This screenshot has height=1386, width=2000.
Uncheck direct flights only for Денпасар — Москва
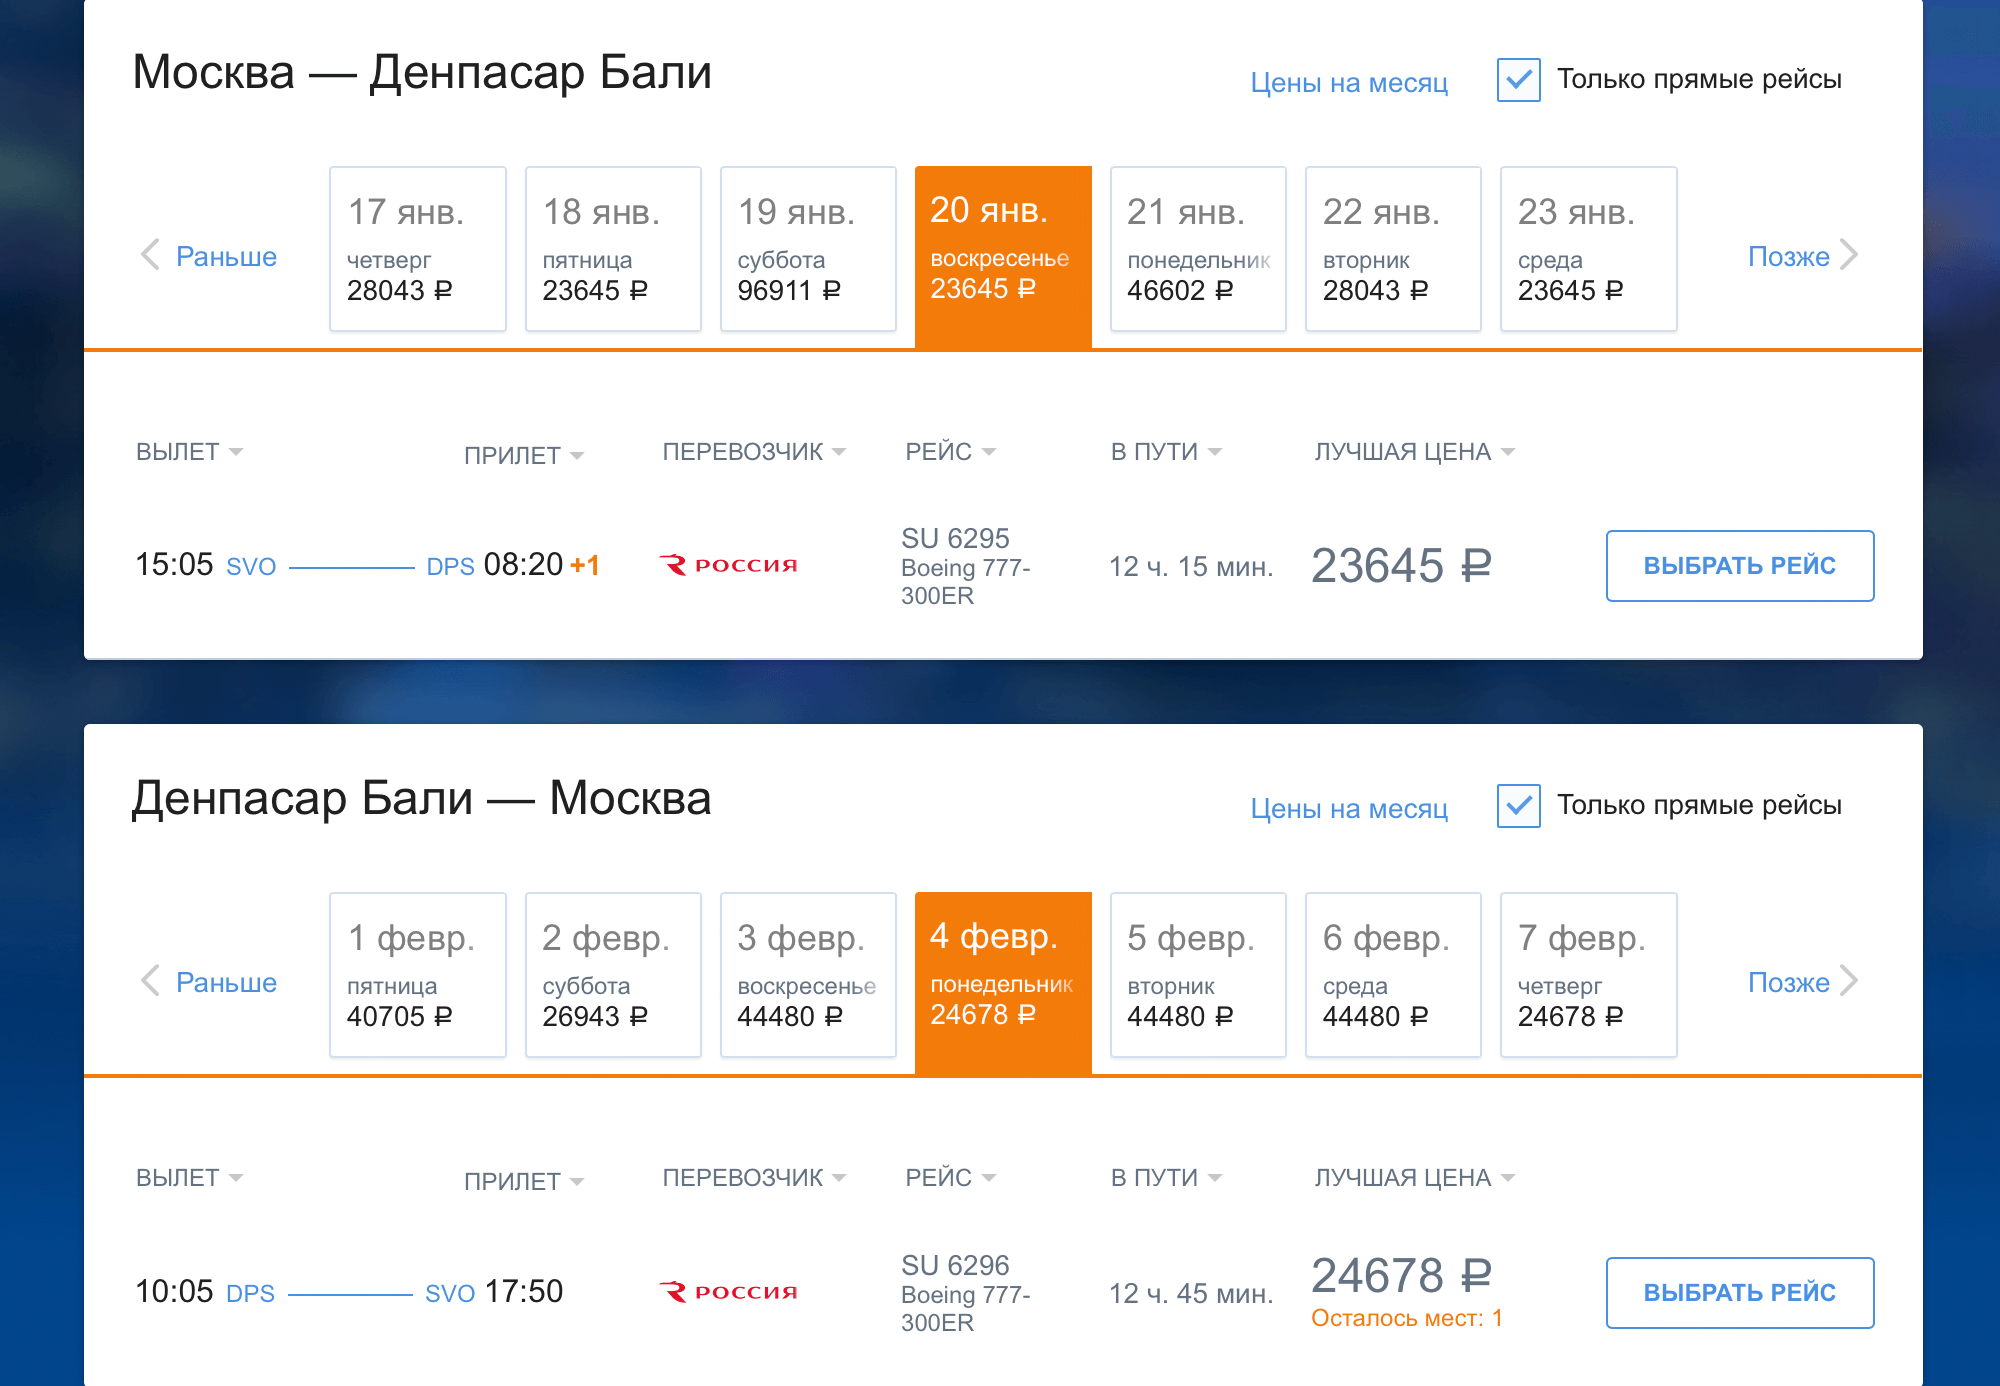(1518, 806)
